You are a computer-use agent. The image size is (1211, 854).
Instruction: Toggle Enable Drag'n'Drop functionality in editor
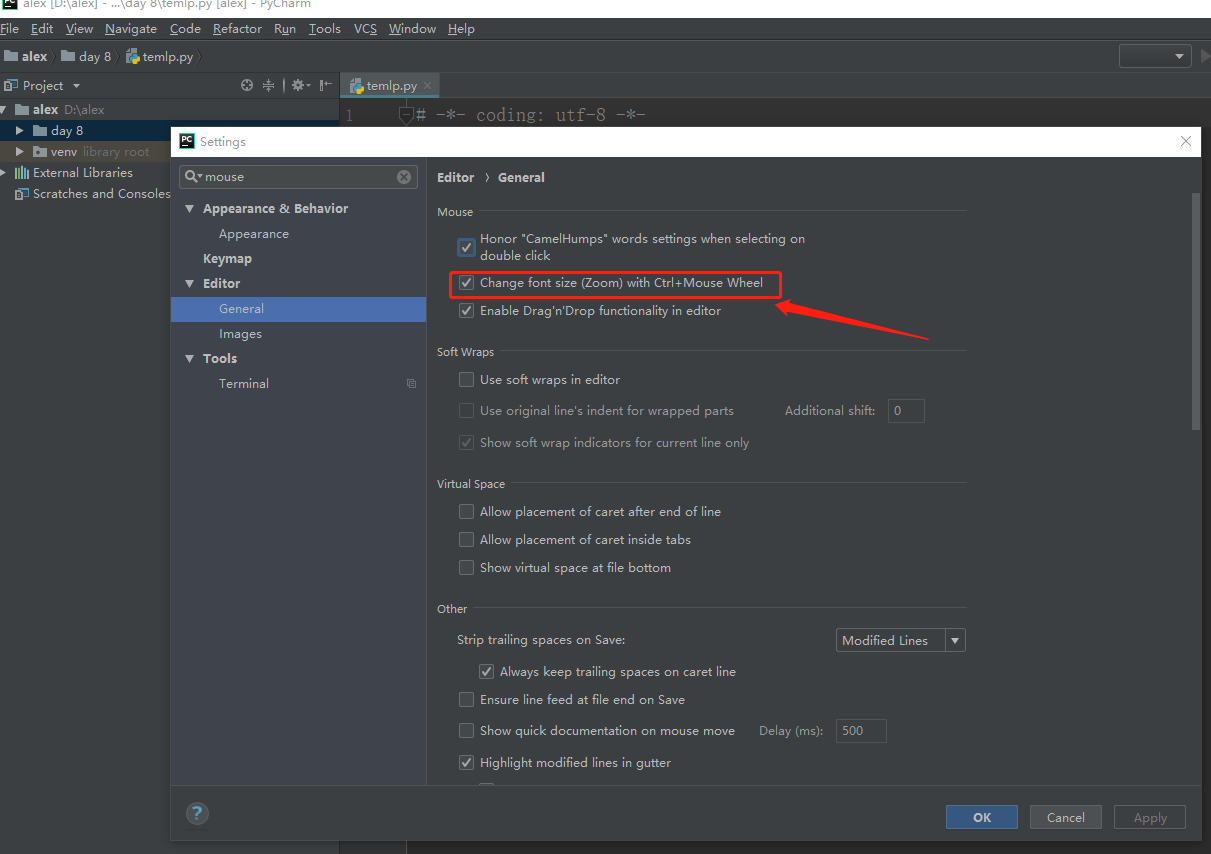466,311
